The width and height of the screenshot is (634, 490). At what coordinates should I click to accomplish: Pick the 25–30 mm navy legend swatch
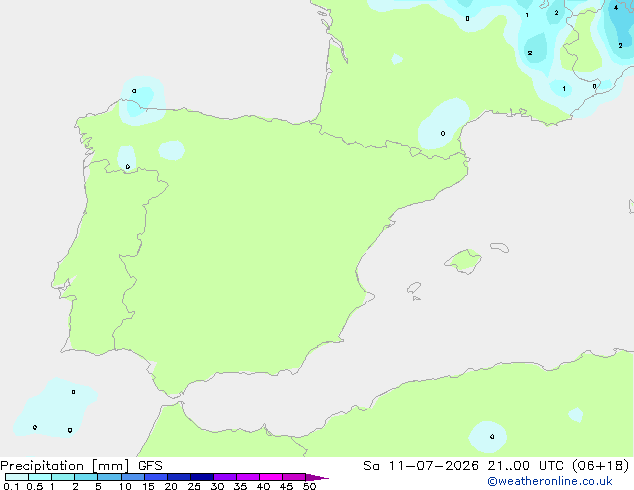pyautogui.click(x=202, y=477)
